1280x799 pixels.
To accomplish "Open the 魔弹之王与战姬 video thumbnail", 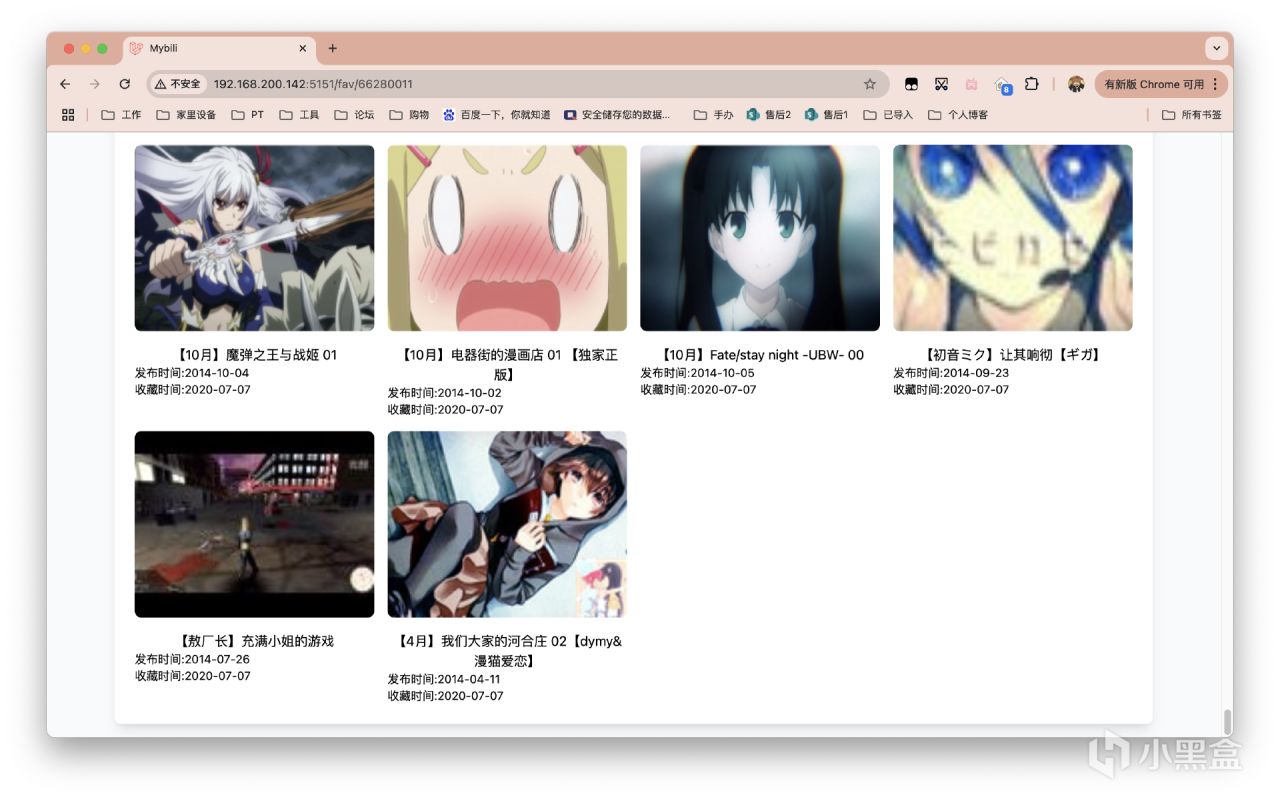I will click(254, 238).
